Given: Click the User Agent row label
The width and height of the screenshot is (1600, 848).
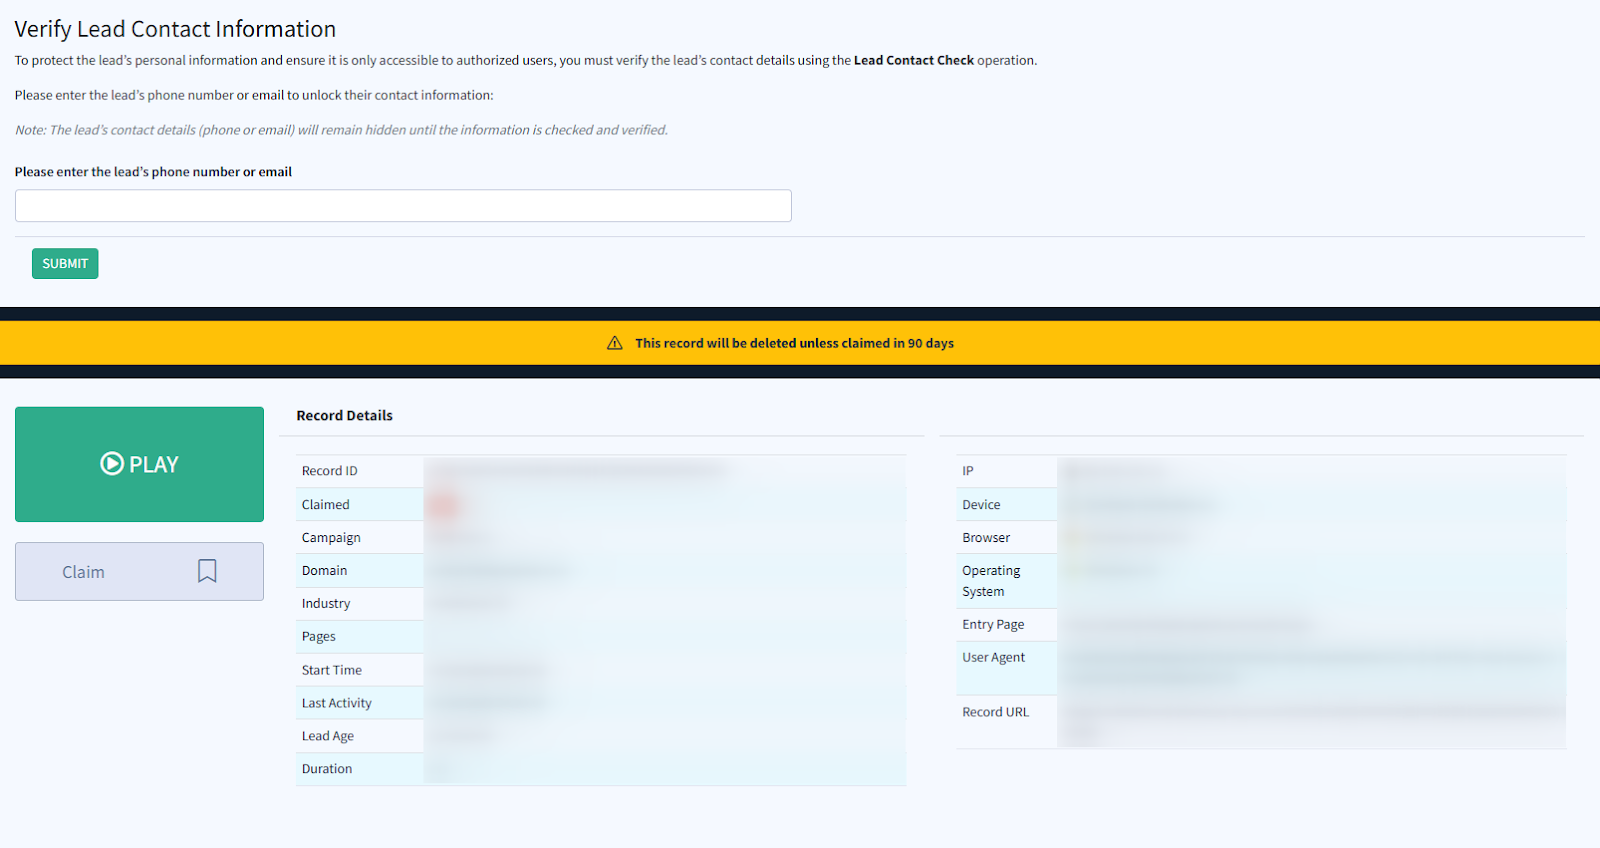Looking at the screenshot, I should tap(993, 658).
